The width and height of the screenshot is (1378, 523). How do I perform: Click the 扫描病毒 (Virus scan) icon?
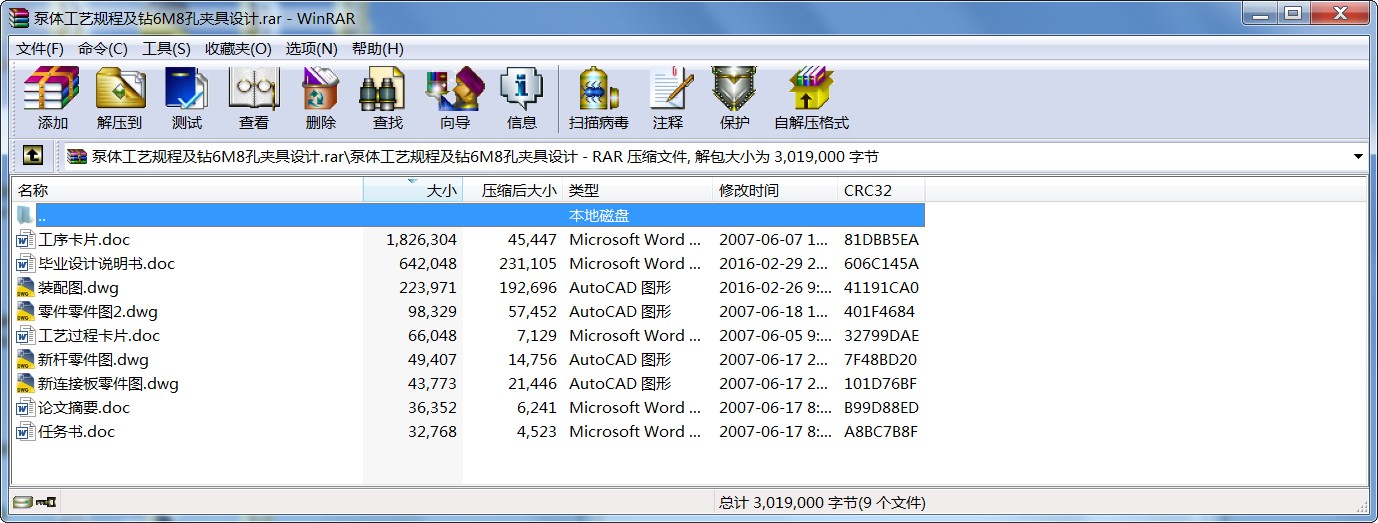tap(599, 97)
